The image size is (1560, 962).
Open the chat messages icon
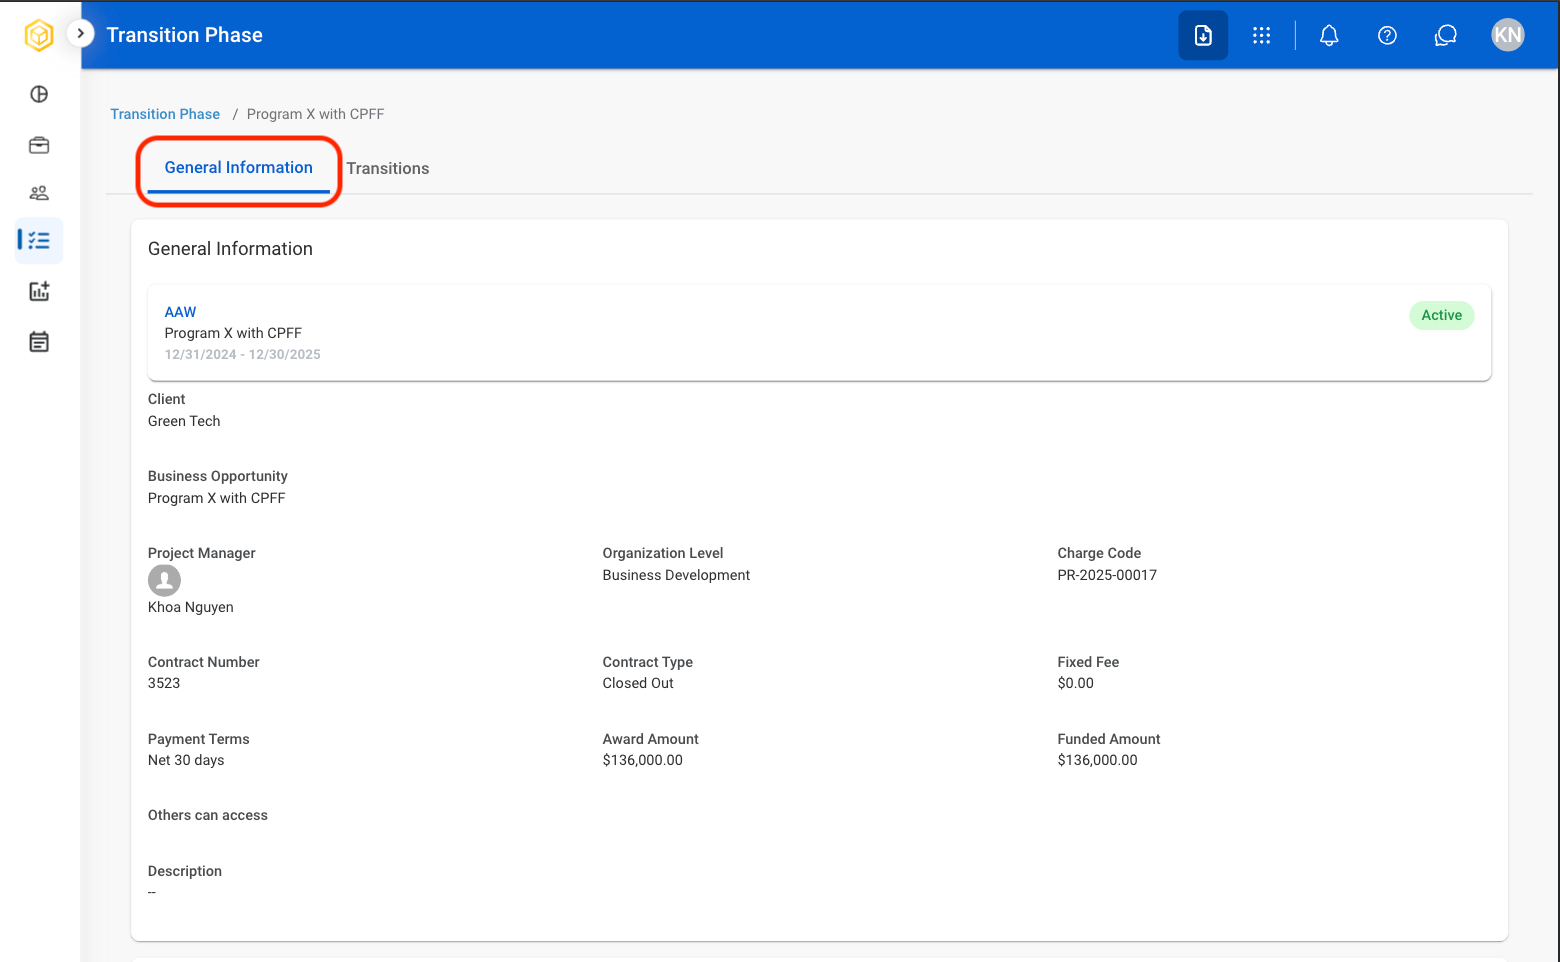pyautogui.click(x=1445, y=35)
